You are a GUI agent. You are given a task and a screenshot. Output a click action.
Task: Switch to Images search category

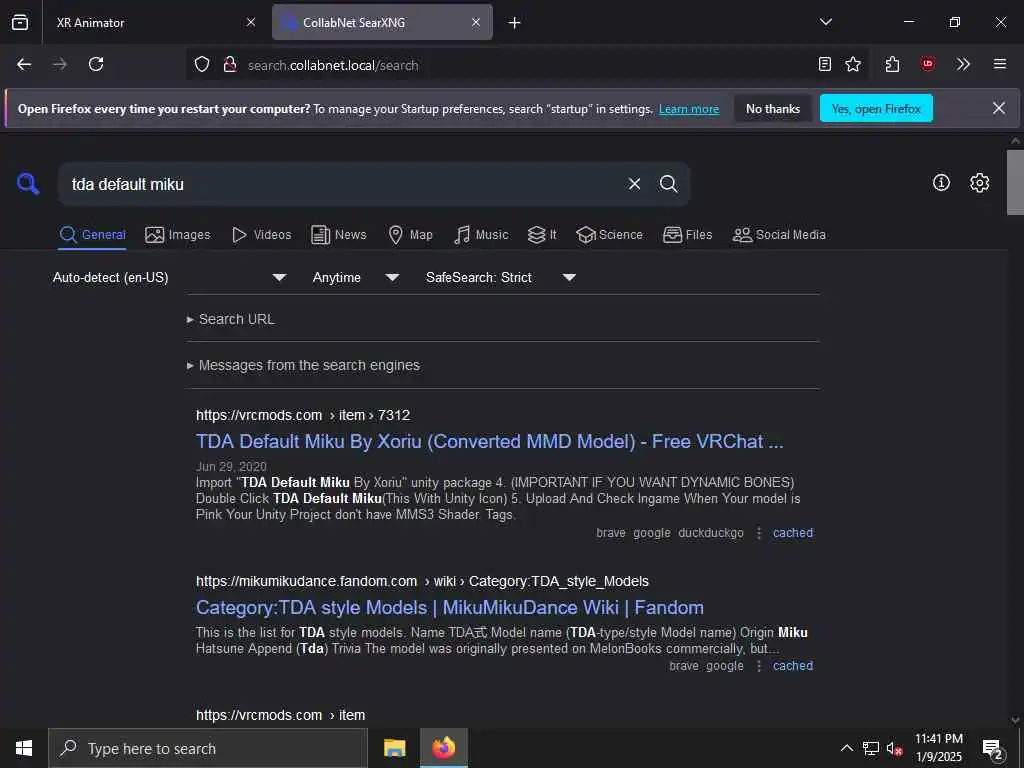[178, 235]
